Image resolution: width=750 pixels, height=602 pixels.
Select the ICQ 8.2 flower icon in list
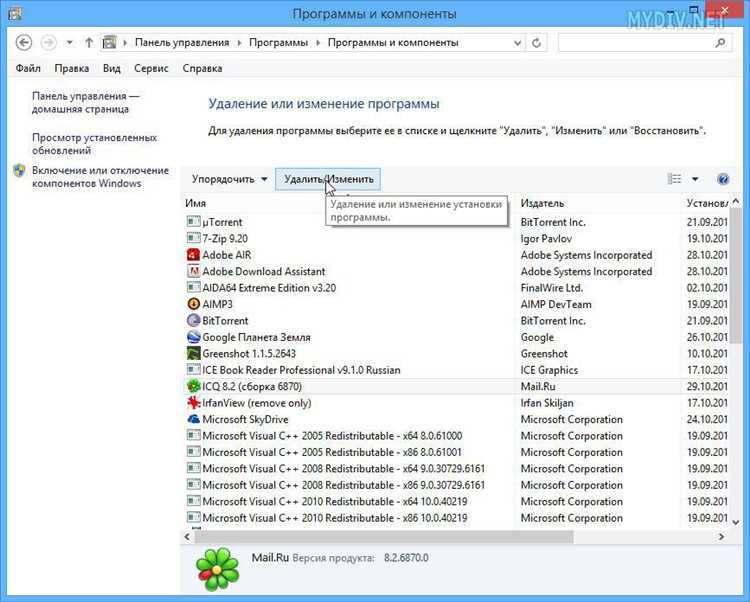click(x=193, y=386)
